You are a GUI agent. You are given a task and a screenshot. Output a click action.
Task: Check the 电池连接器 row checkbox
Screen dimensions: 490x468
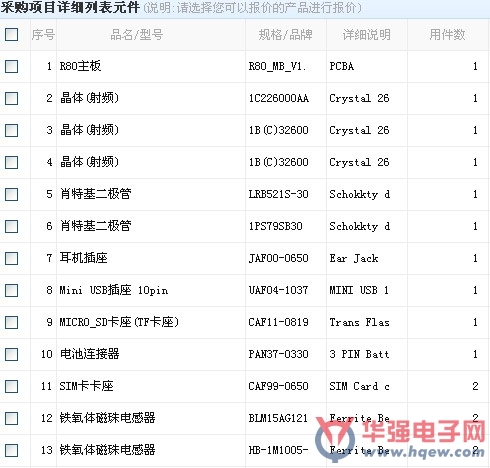11,354
